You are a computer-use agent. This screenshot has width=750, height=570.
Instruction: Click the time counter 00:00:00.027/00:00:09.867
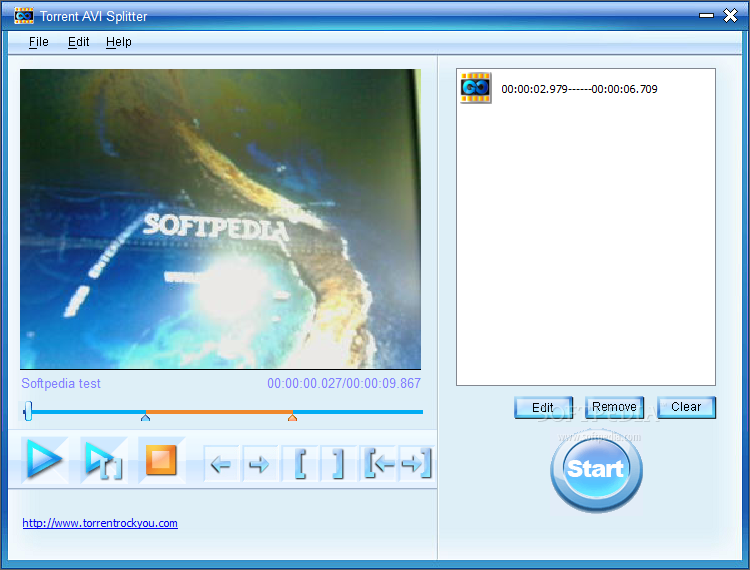(344, 384)
